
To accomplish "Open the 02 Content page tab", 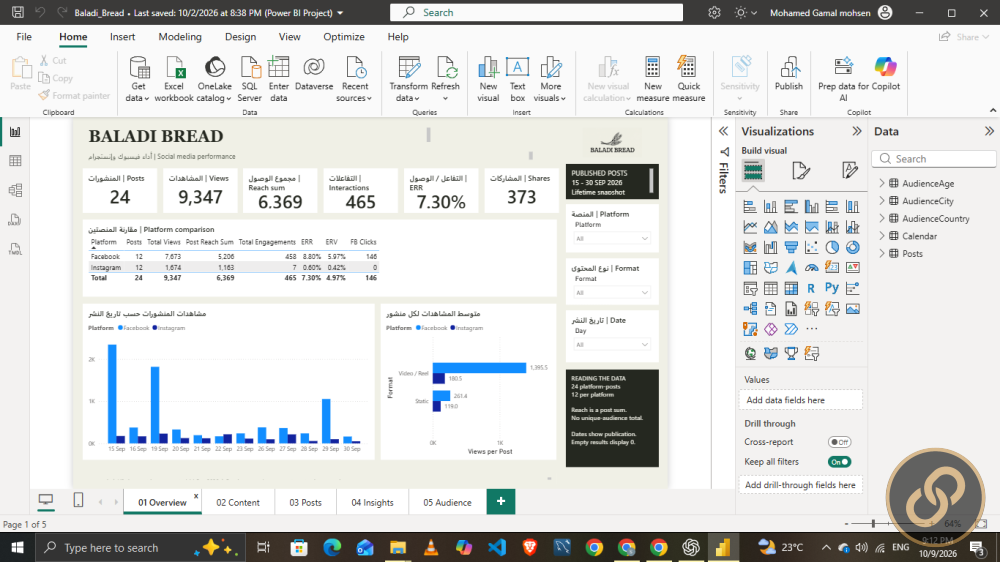I will tap(238, 502).
